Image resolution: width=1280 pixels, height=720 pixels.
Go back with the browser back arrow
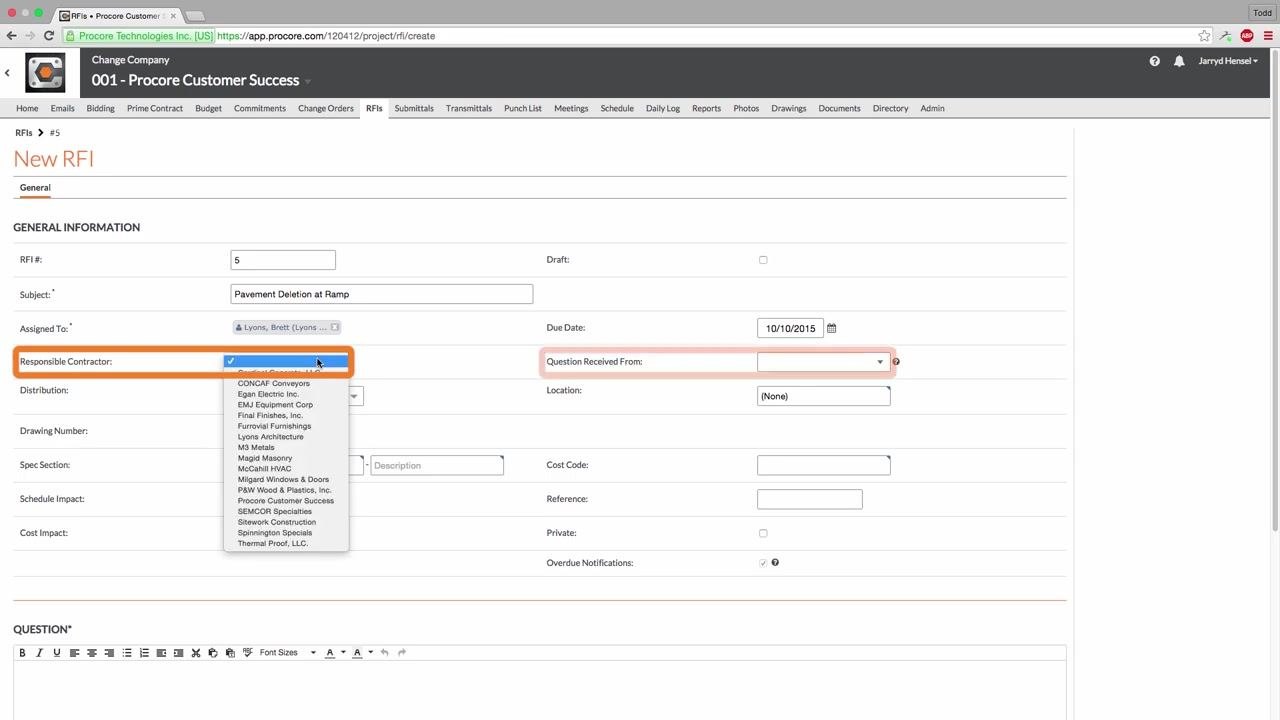click(x=12, y=36)
